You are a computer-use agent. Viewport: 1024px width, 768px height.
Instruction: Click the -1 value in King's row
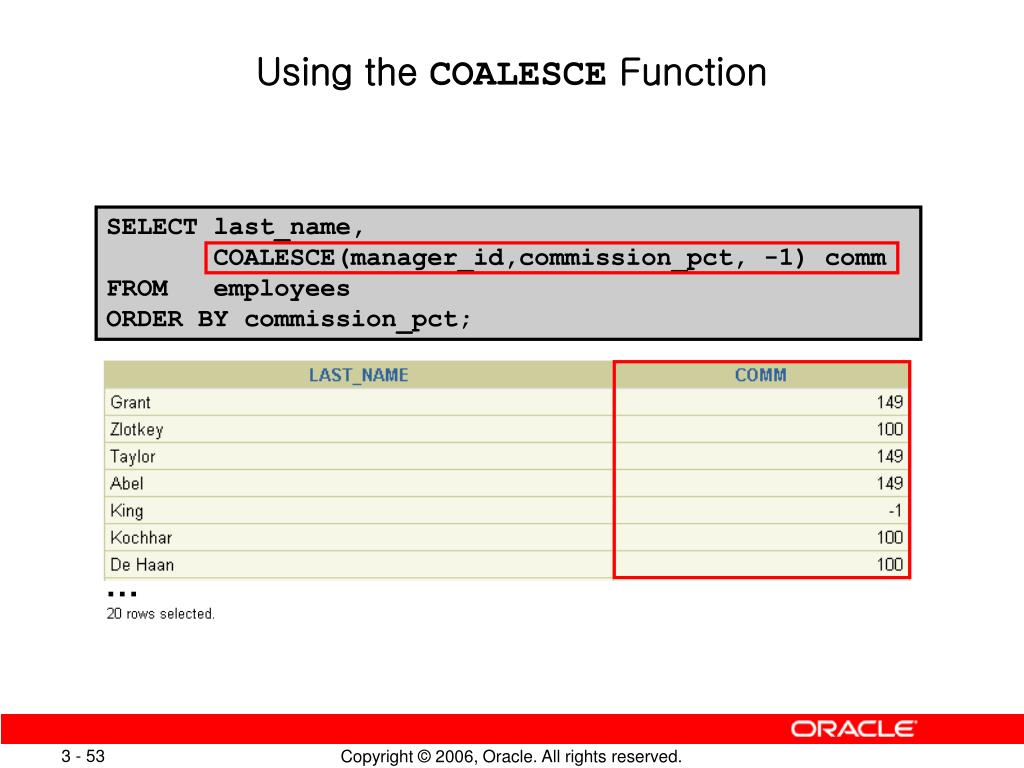point(895,511)
